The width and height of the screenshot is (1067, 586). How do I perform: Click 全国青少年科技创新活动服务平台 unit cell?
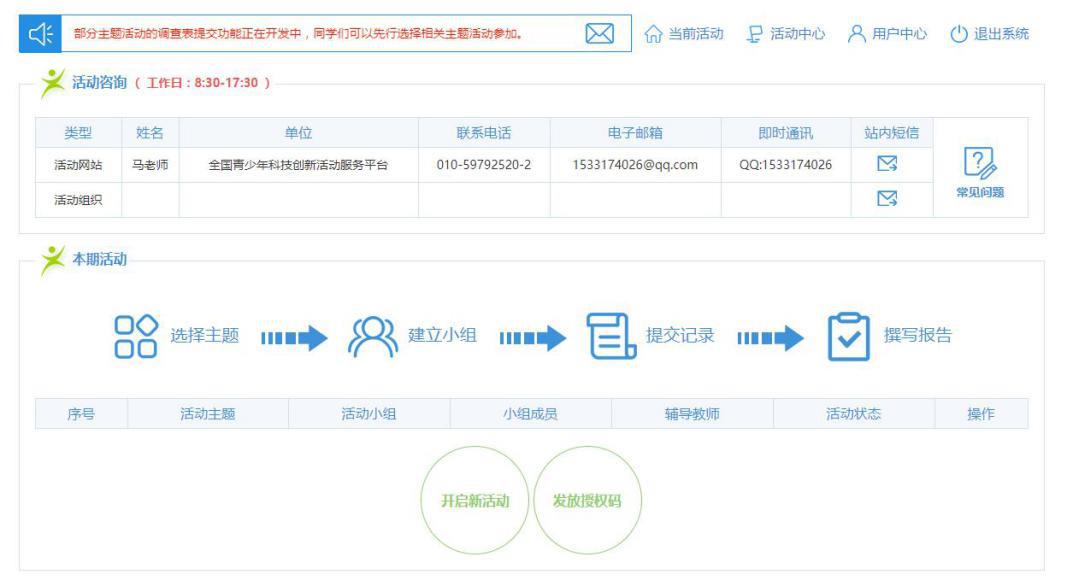[298, 165]
